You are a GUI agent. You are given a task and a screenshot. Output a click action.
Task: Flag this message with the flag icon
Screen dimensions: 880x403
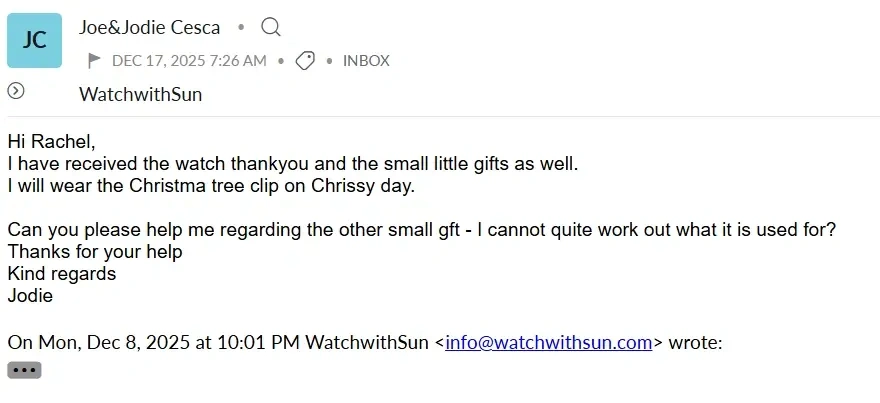pos(95,61)
